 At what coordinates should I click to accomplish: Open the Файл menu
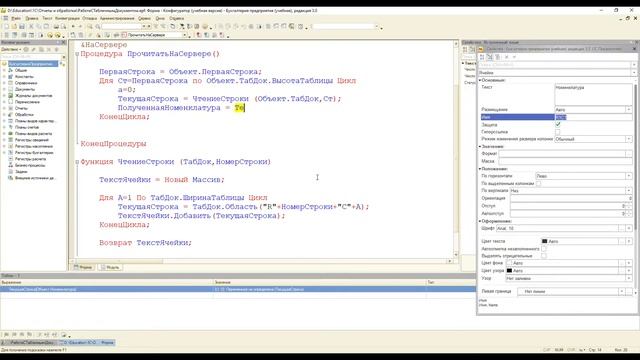tap(16, 18)
